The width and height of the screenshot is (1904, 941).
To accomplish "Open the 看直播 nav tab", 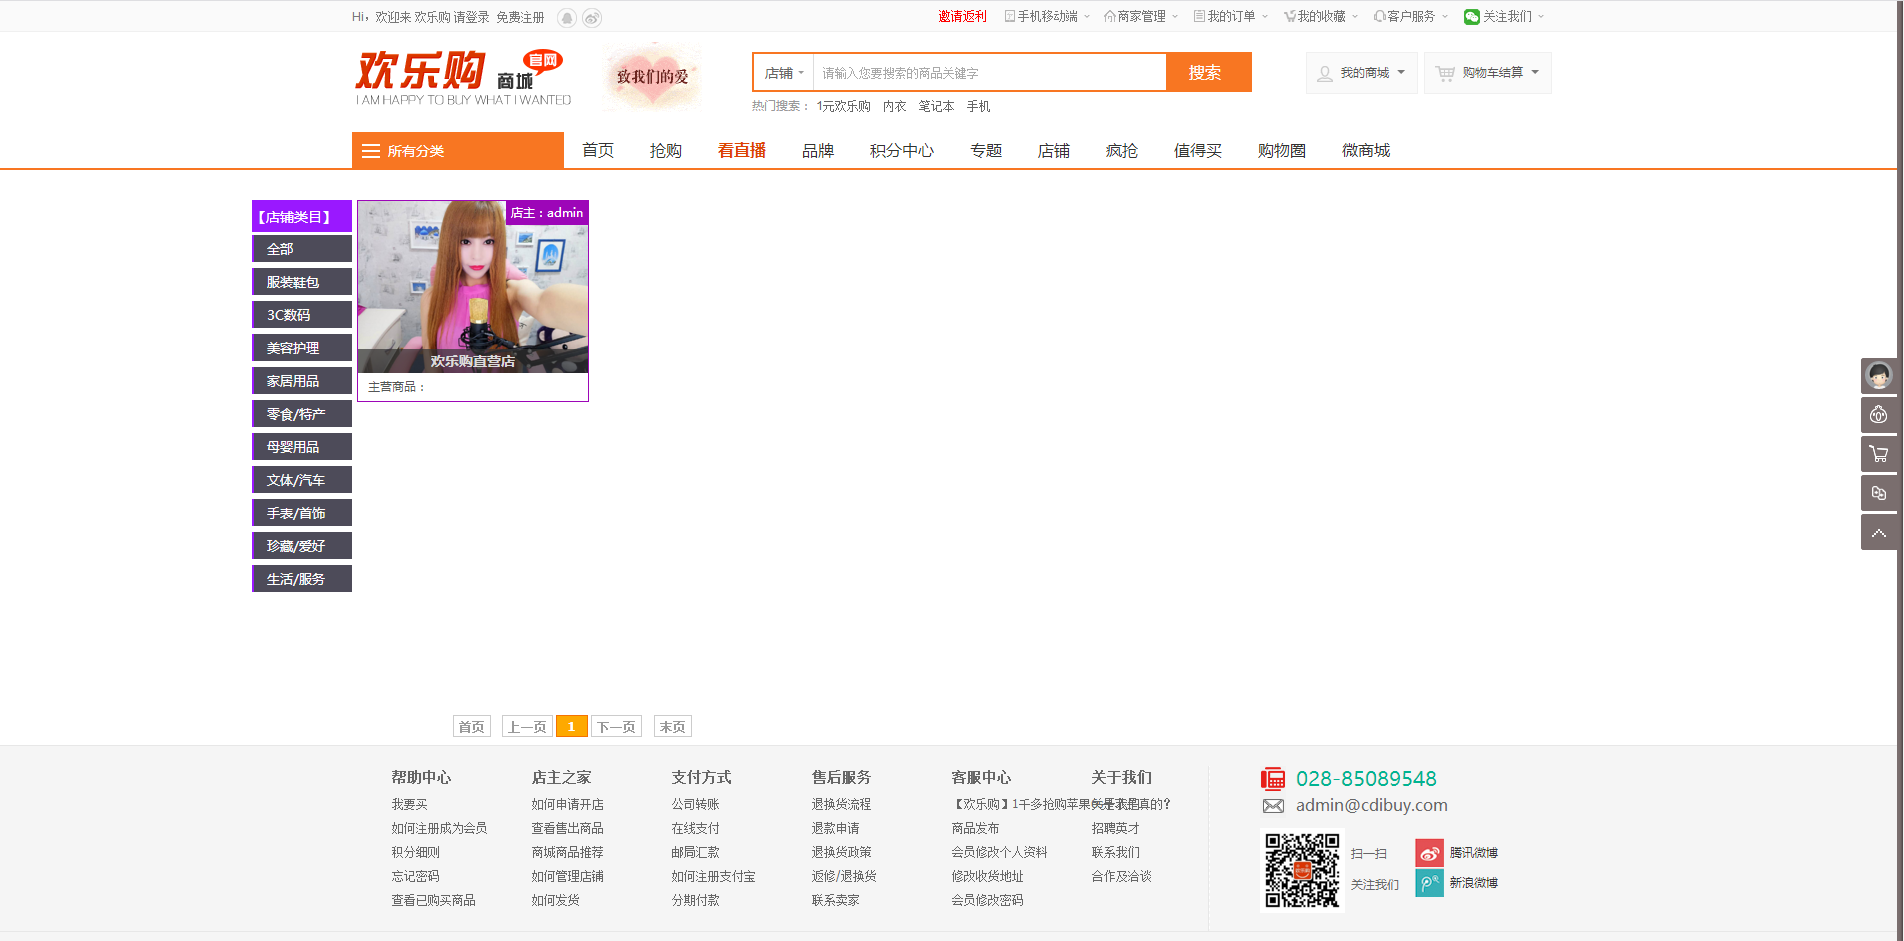I will (x=742, y=151).
